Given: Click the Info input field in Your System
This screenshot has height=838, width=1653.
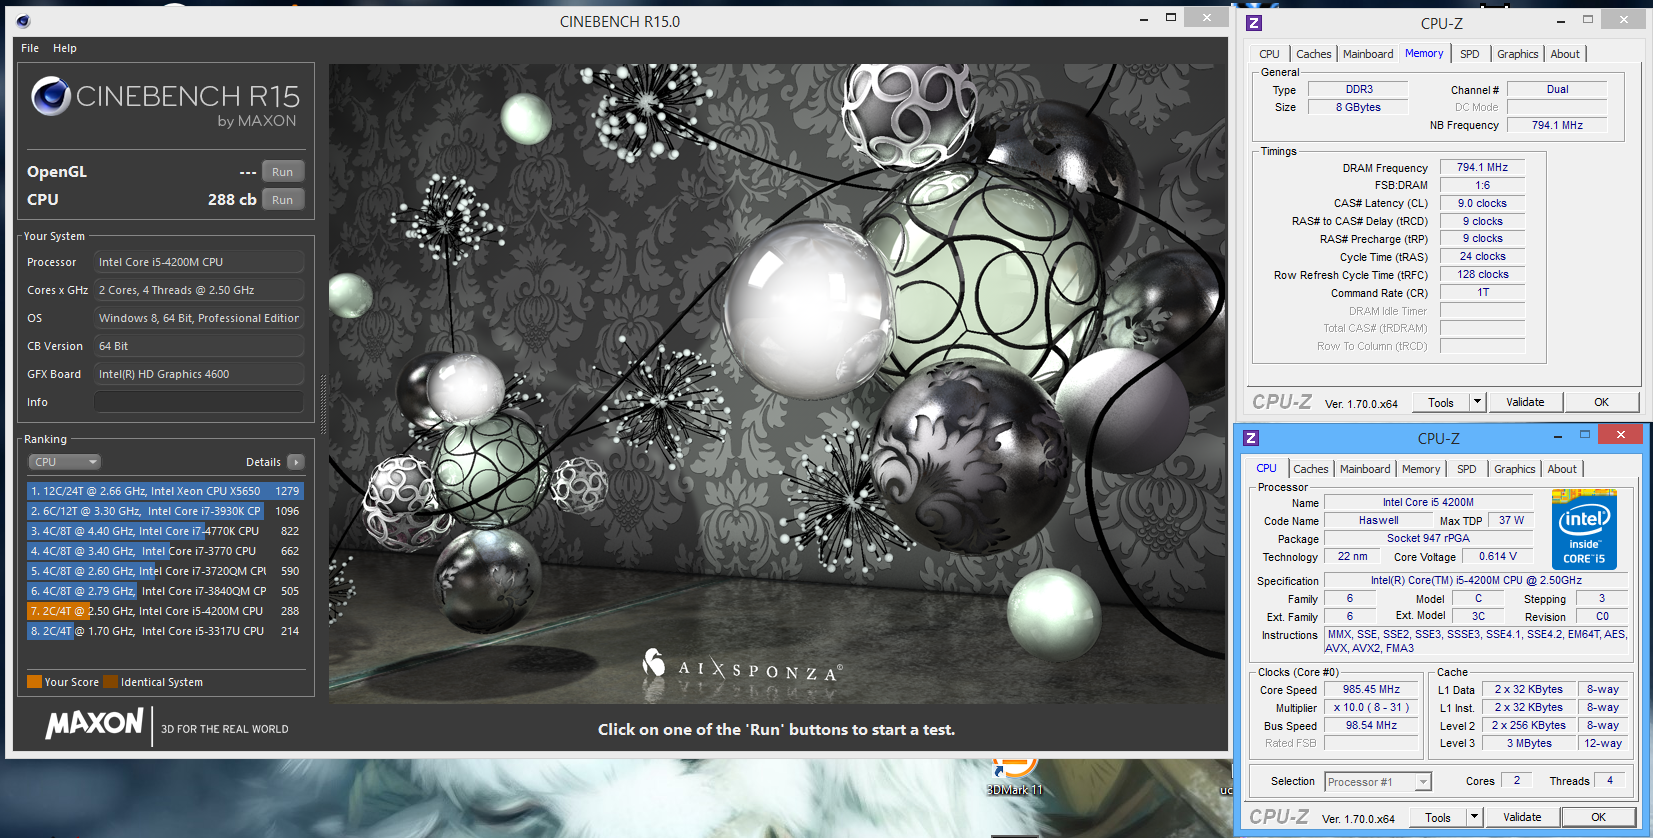Looking at the screenshot, I should 199,402.
